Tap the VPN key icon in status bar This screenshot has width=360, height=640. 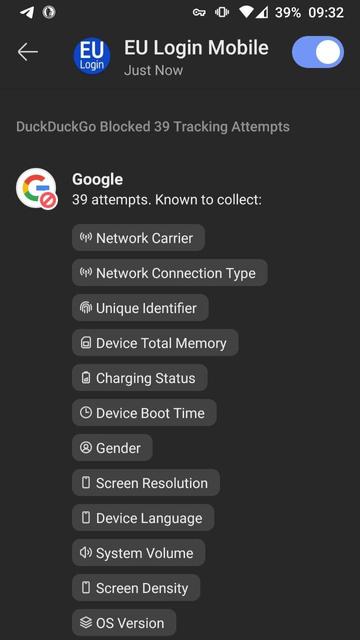200,13
